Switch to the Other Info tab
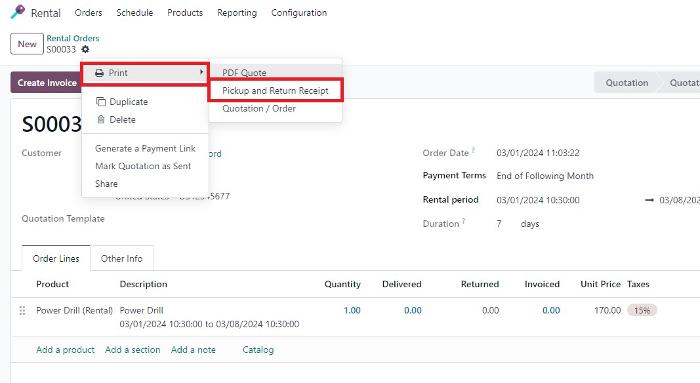 [x=121, y=258]
